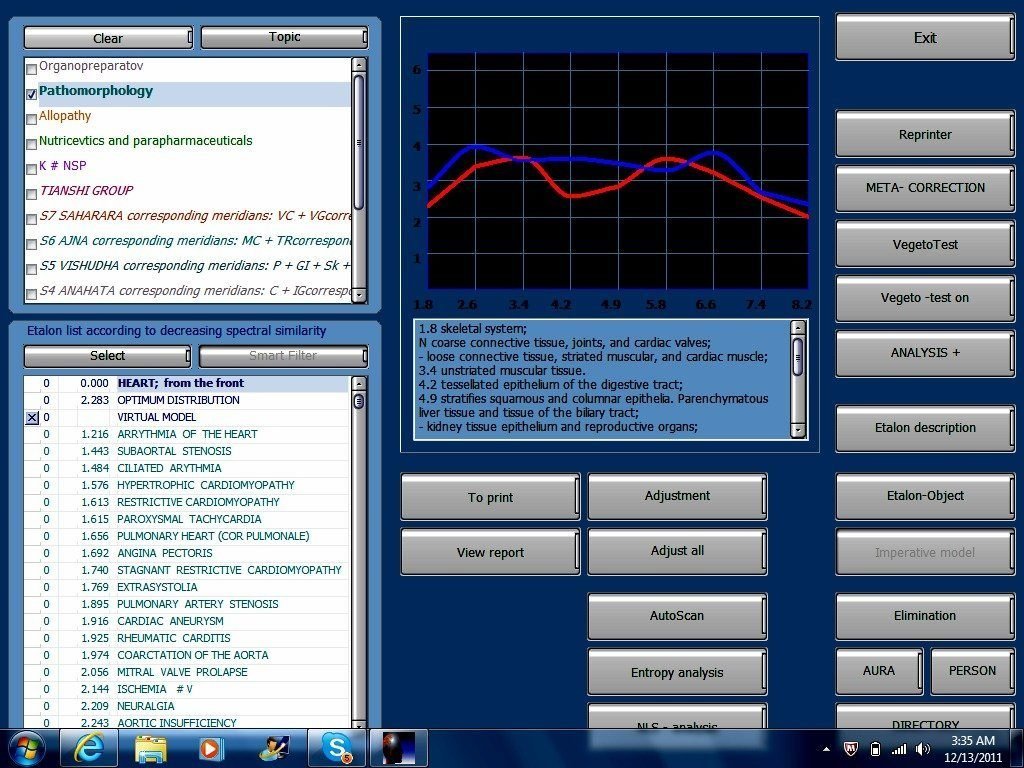Image resolution: width=1024 pixels, height=768 pixels.
Task: Check the Allopathy topic checkbox
Action: click(31, 117)
